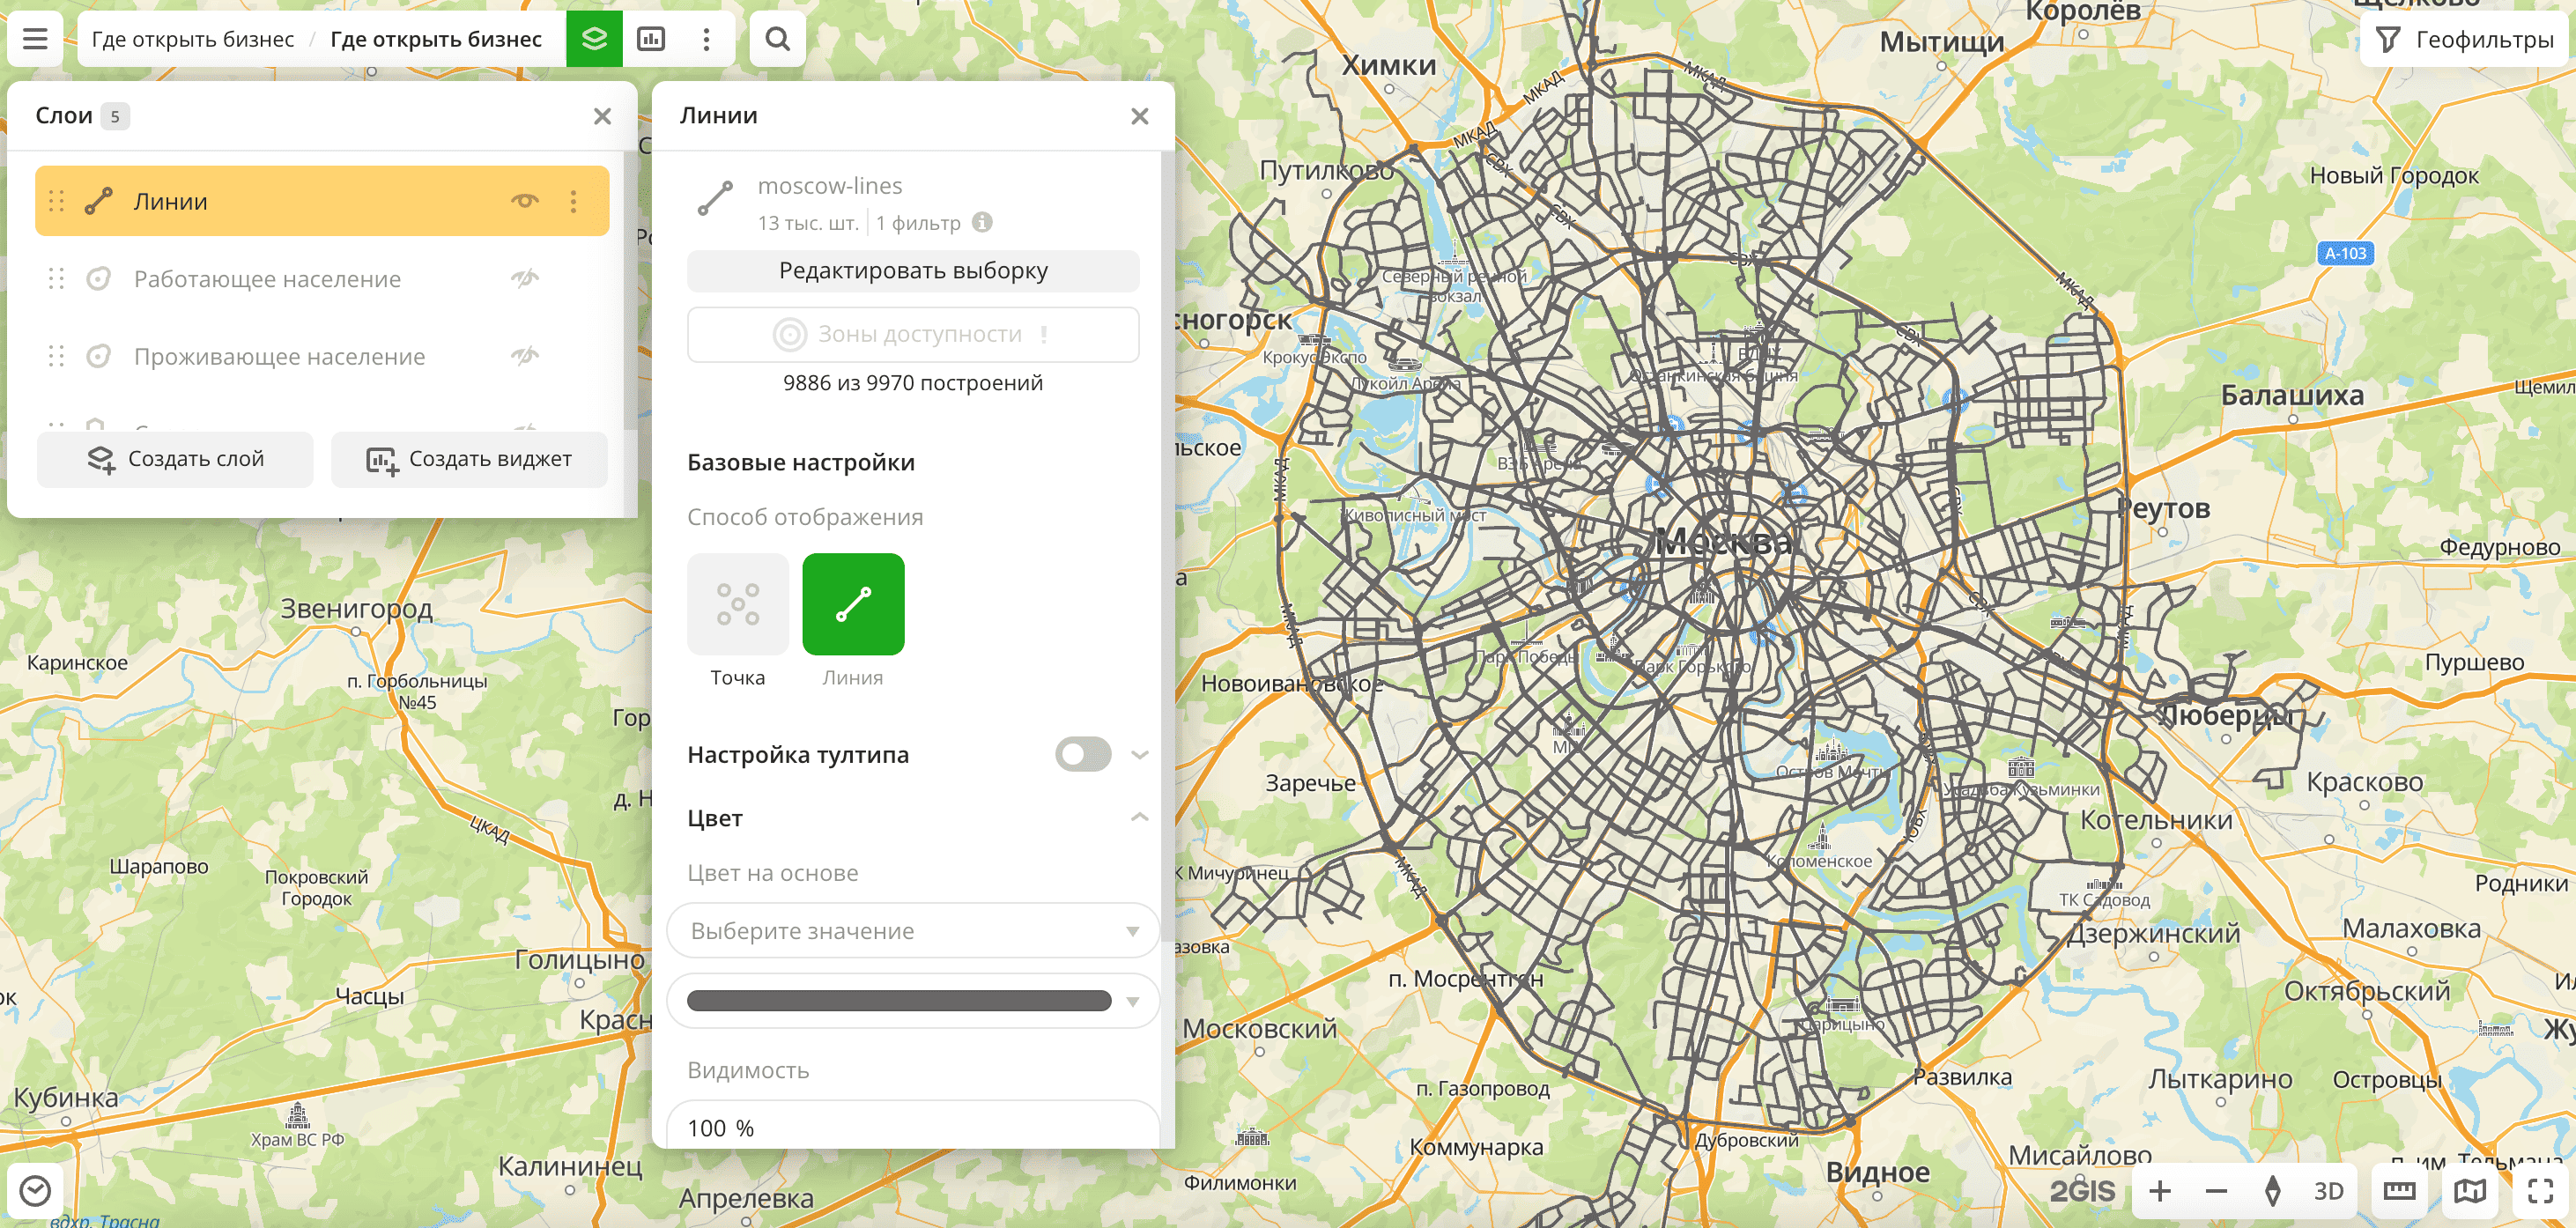Enter fullscreen map mode
The image size is (2576, 1228).
click(2541, 1190)
